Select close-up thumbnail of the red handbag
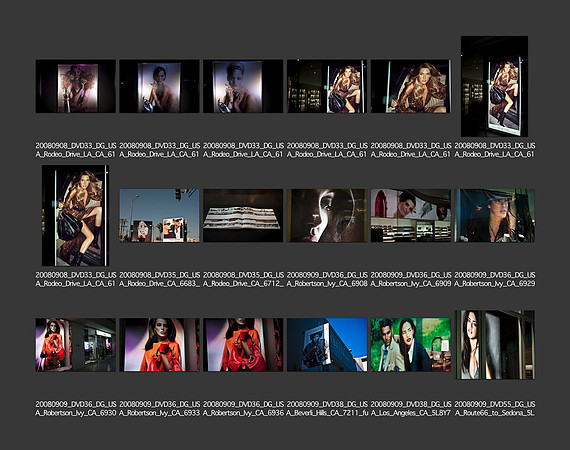The image size is (570, 450). (243, 345)
